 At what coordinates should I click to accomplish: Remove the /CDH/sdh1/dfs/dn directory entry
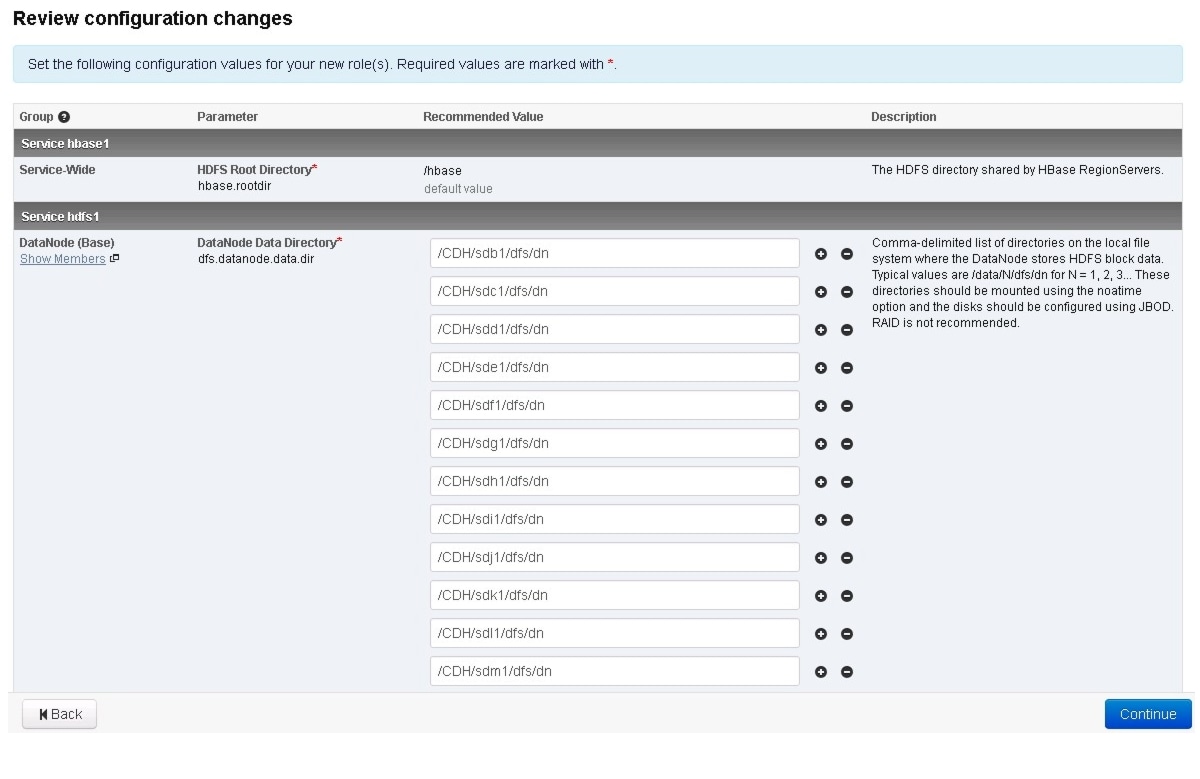[847, 482]
